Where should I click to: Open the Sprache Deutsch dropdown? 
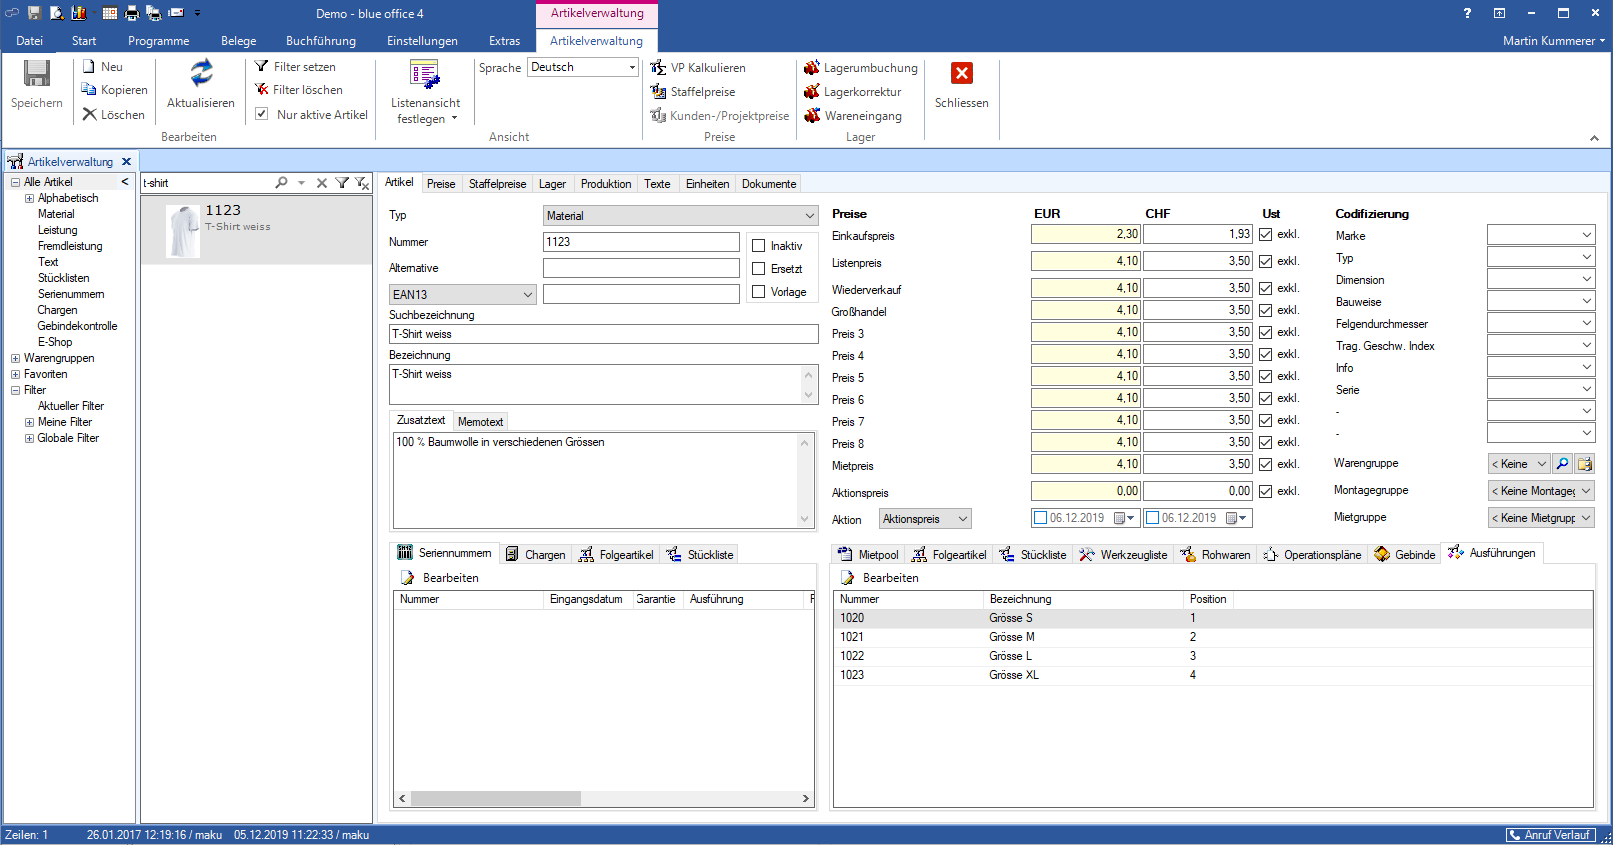[x=632, y=68]
